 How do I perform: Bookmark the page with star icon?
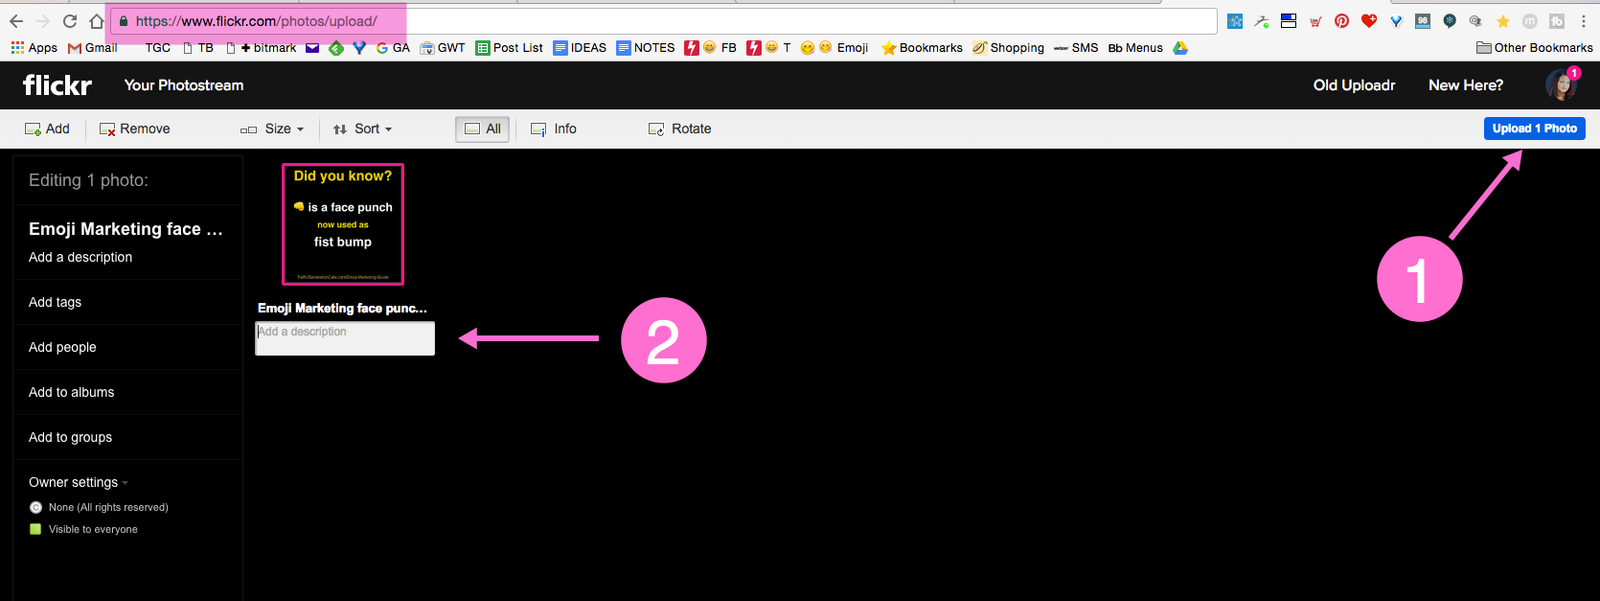coord(1502,21)
